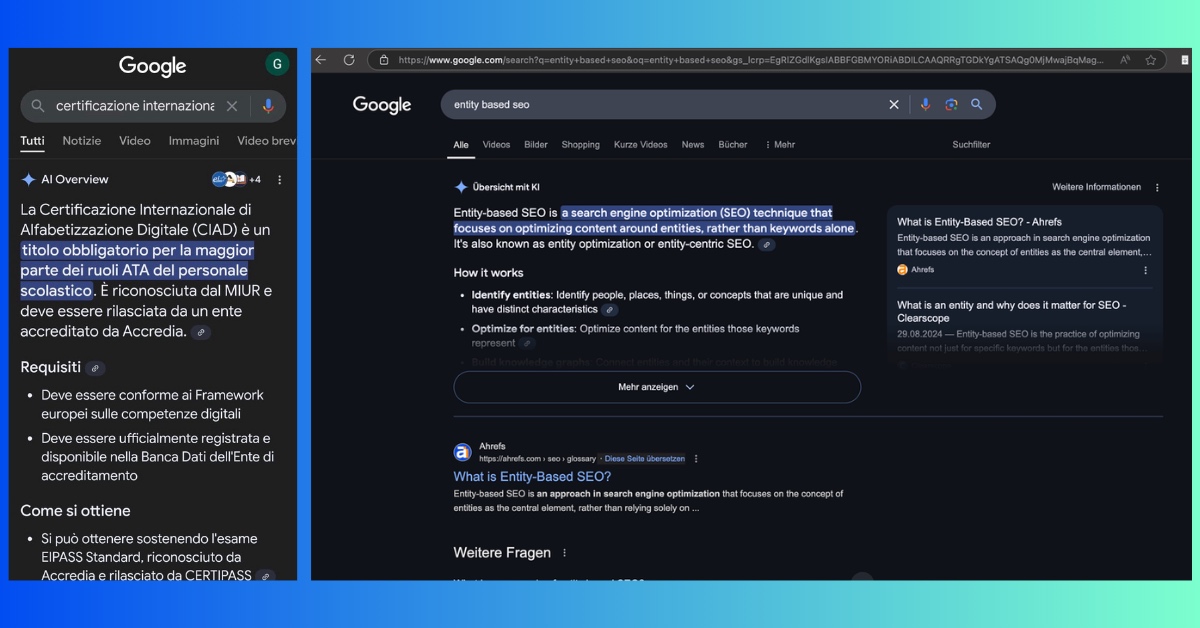Open the Kurze Videos tab
Viewport: 1200px width, 628px height.
tap(641, 145)
